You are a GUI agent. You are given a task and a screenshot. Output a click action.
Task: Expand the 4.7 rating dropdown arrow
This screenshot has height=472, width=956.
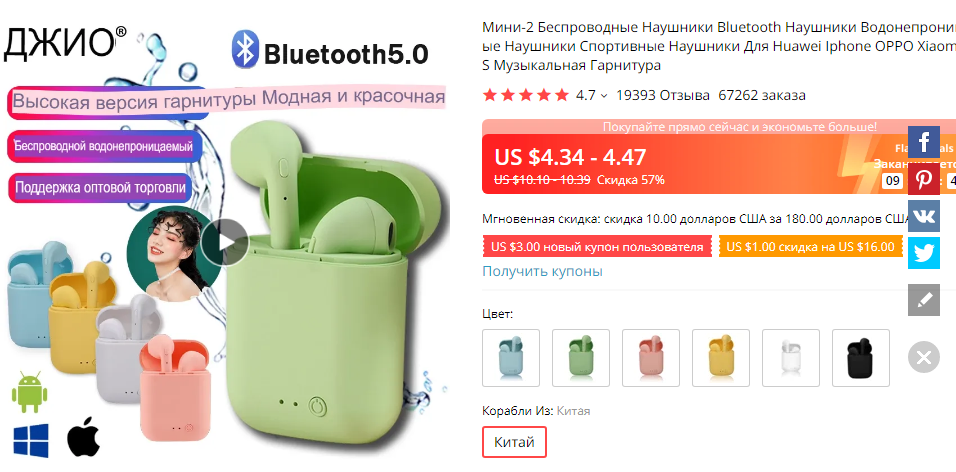(604, 96)
